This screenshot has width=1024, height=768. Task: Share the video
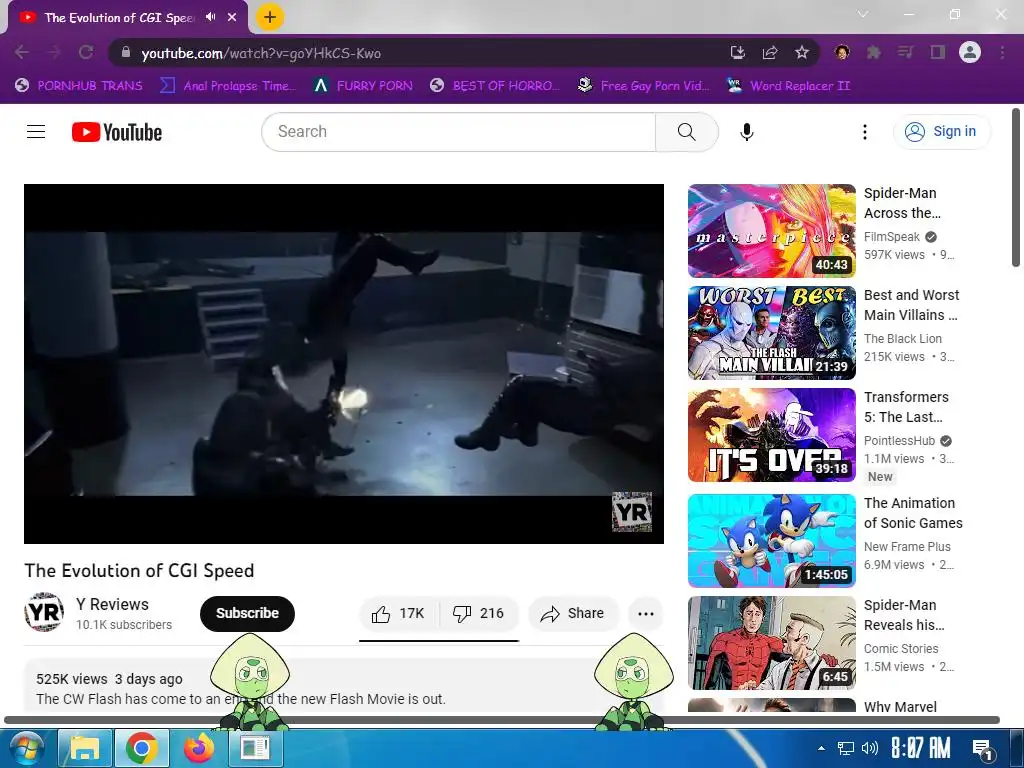(573, 613)
